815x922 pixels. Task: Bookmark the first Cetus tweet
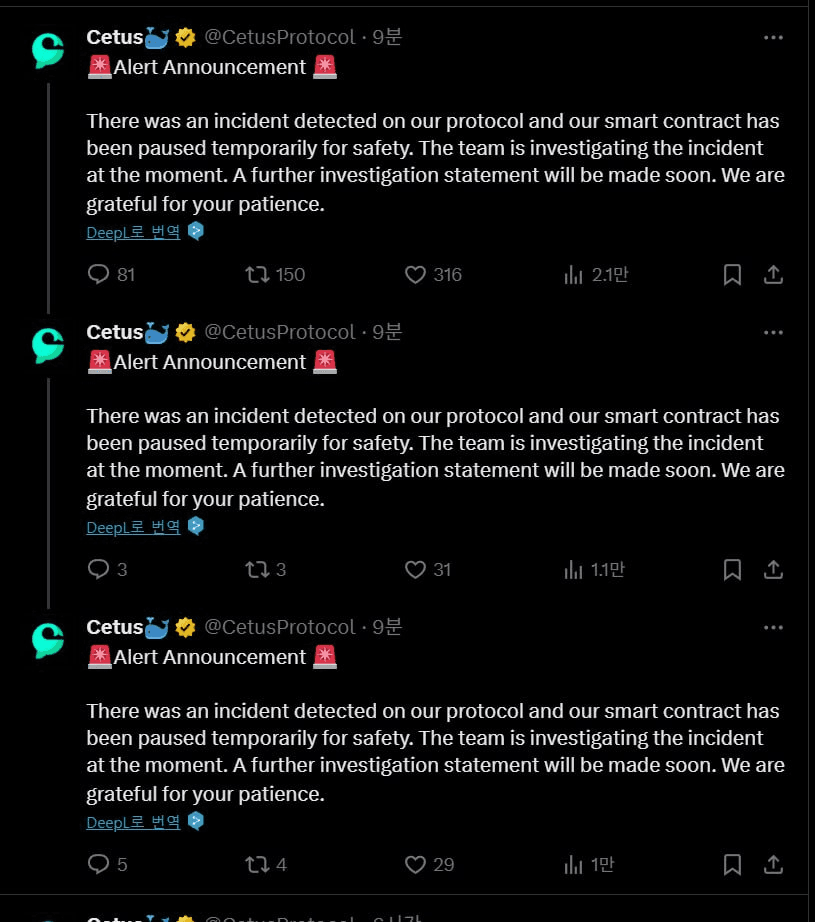pyautogui.click(x=732, y=275)
